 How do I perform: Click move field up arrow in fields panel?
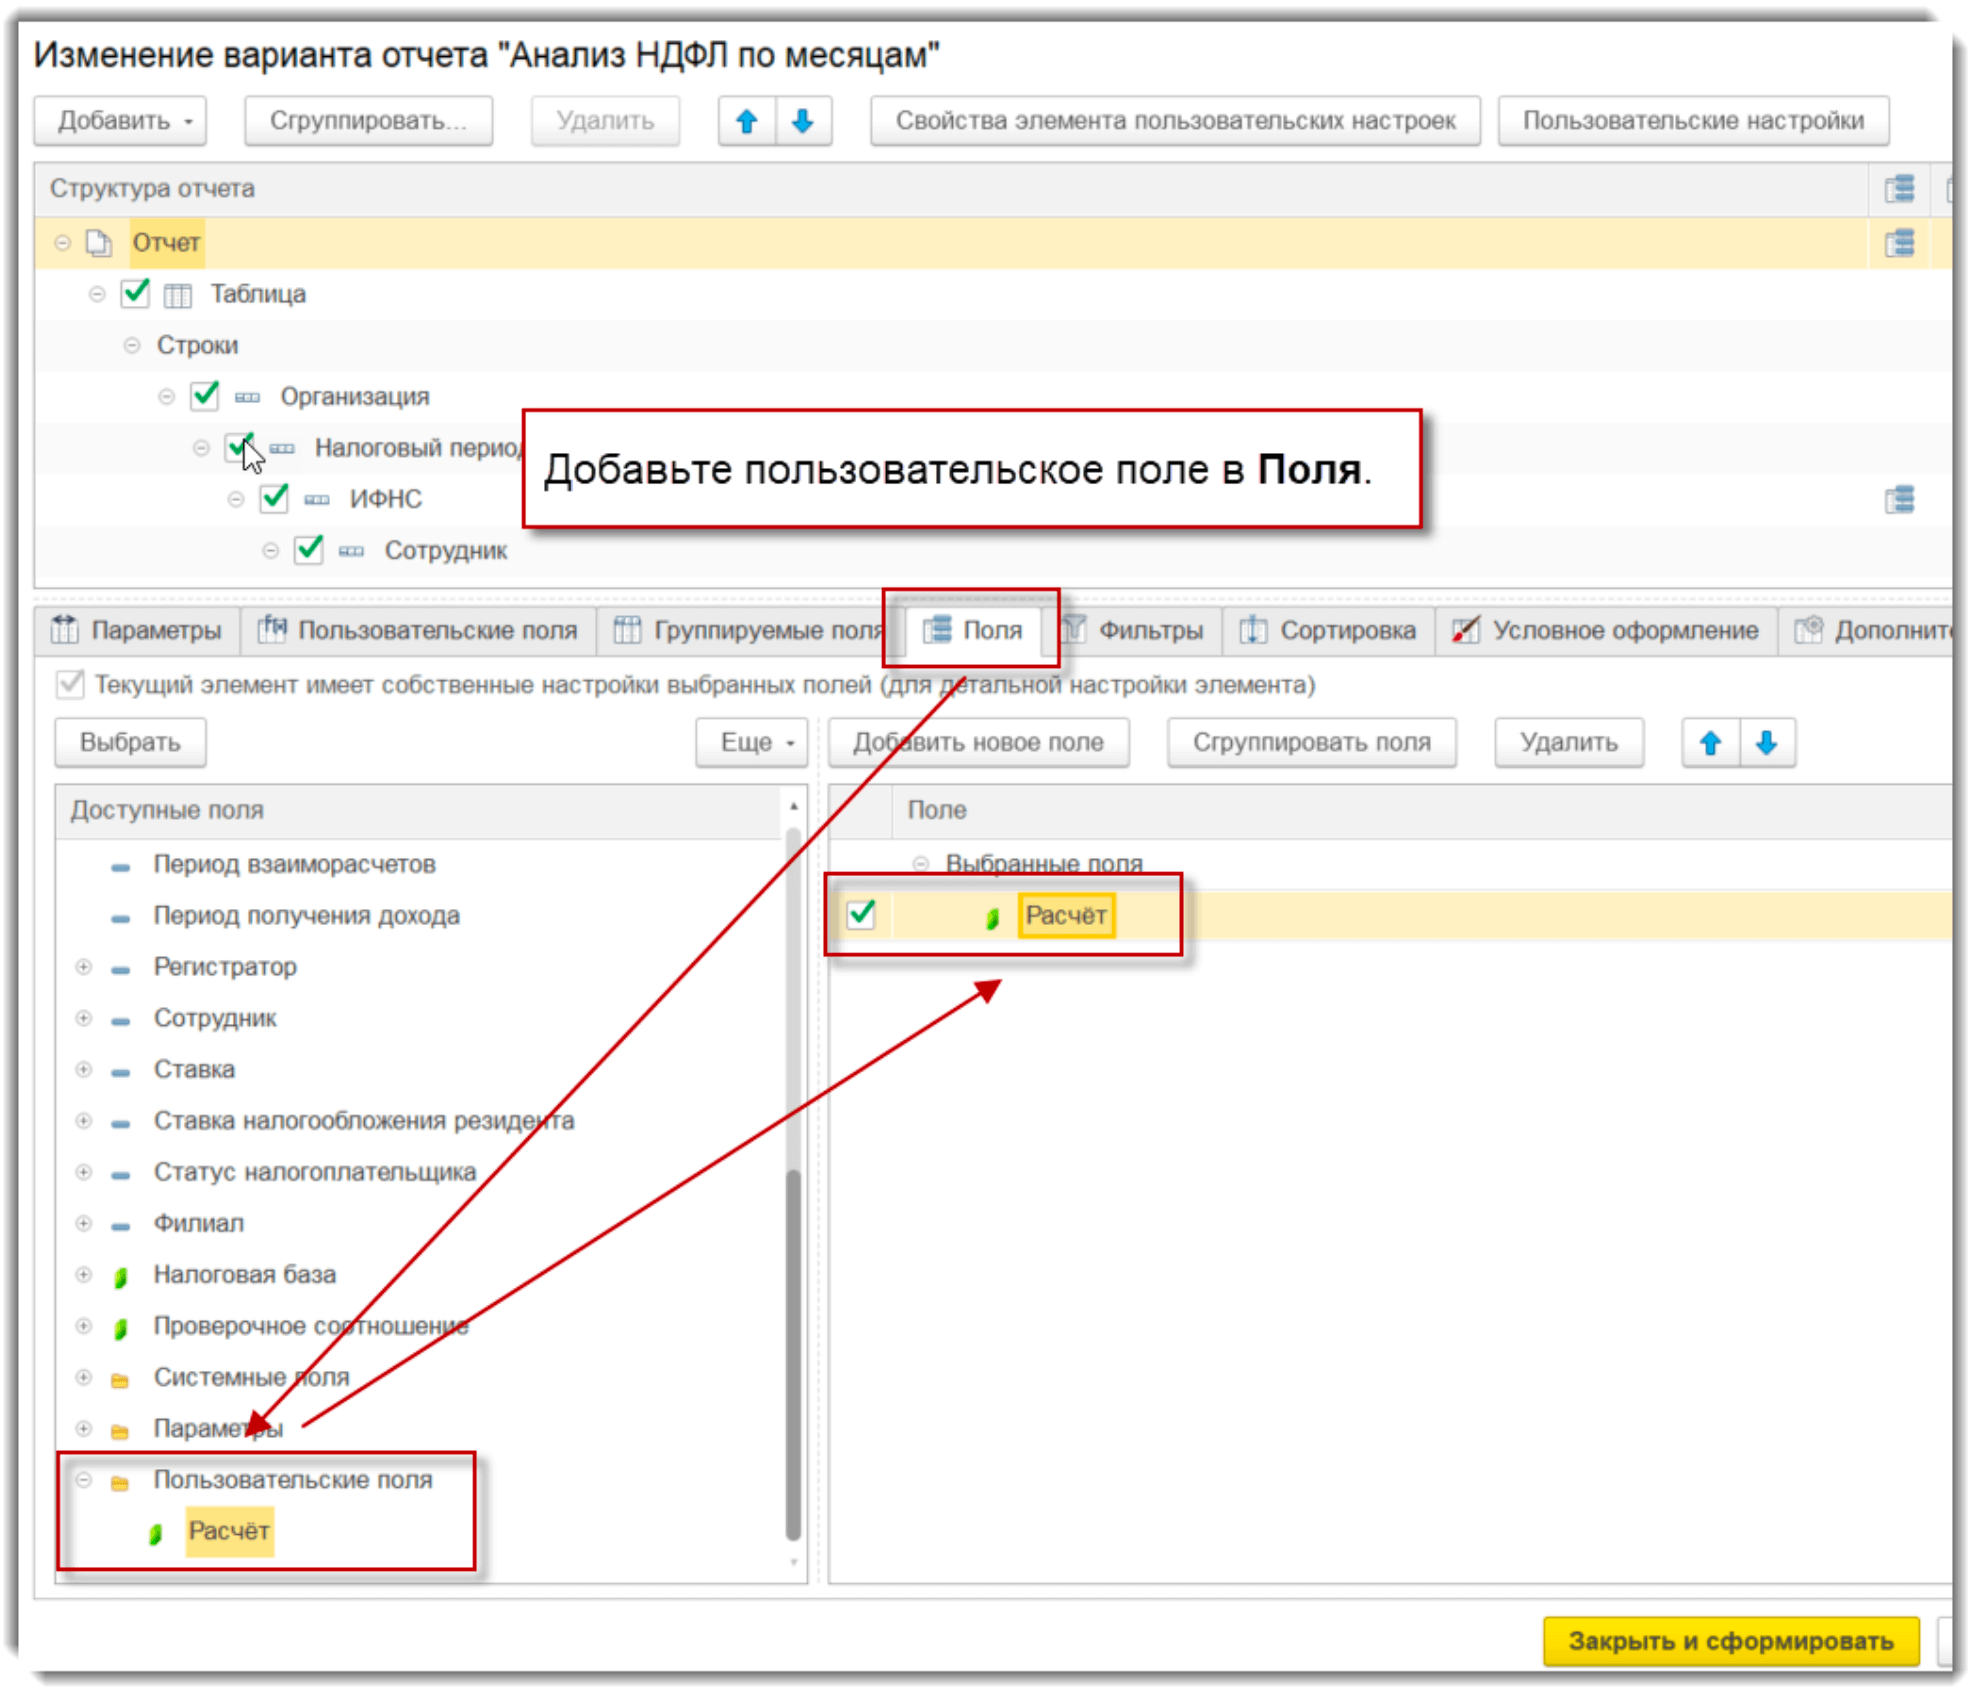tap(1711, 743)
